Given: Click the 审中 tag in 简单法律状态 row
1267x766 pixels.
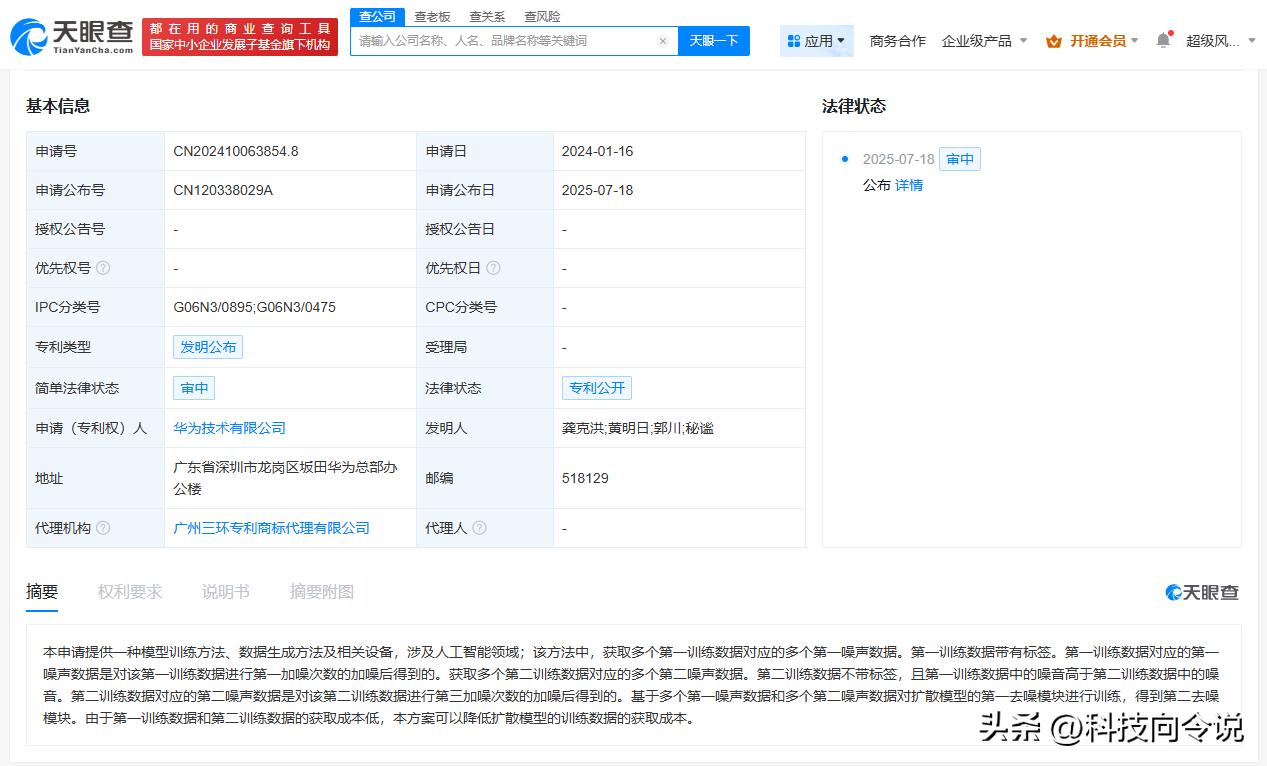Looking at the screenshot, I should pyautogui.click(x=194, y=388).
